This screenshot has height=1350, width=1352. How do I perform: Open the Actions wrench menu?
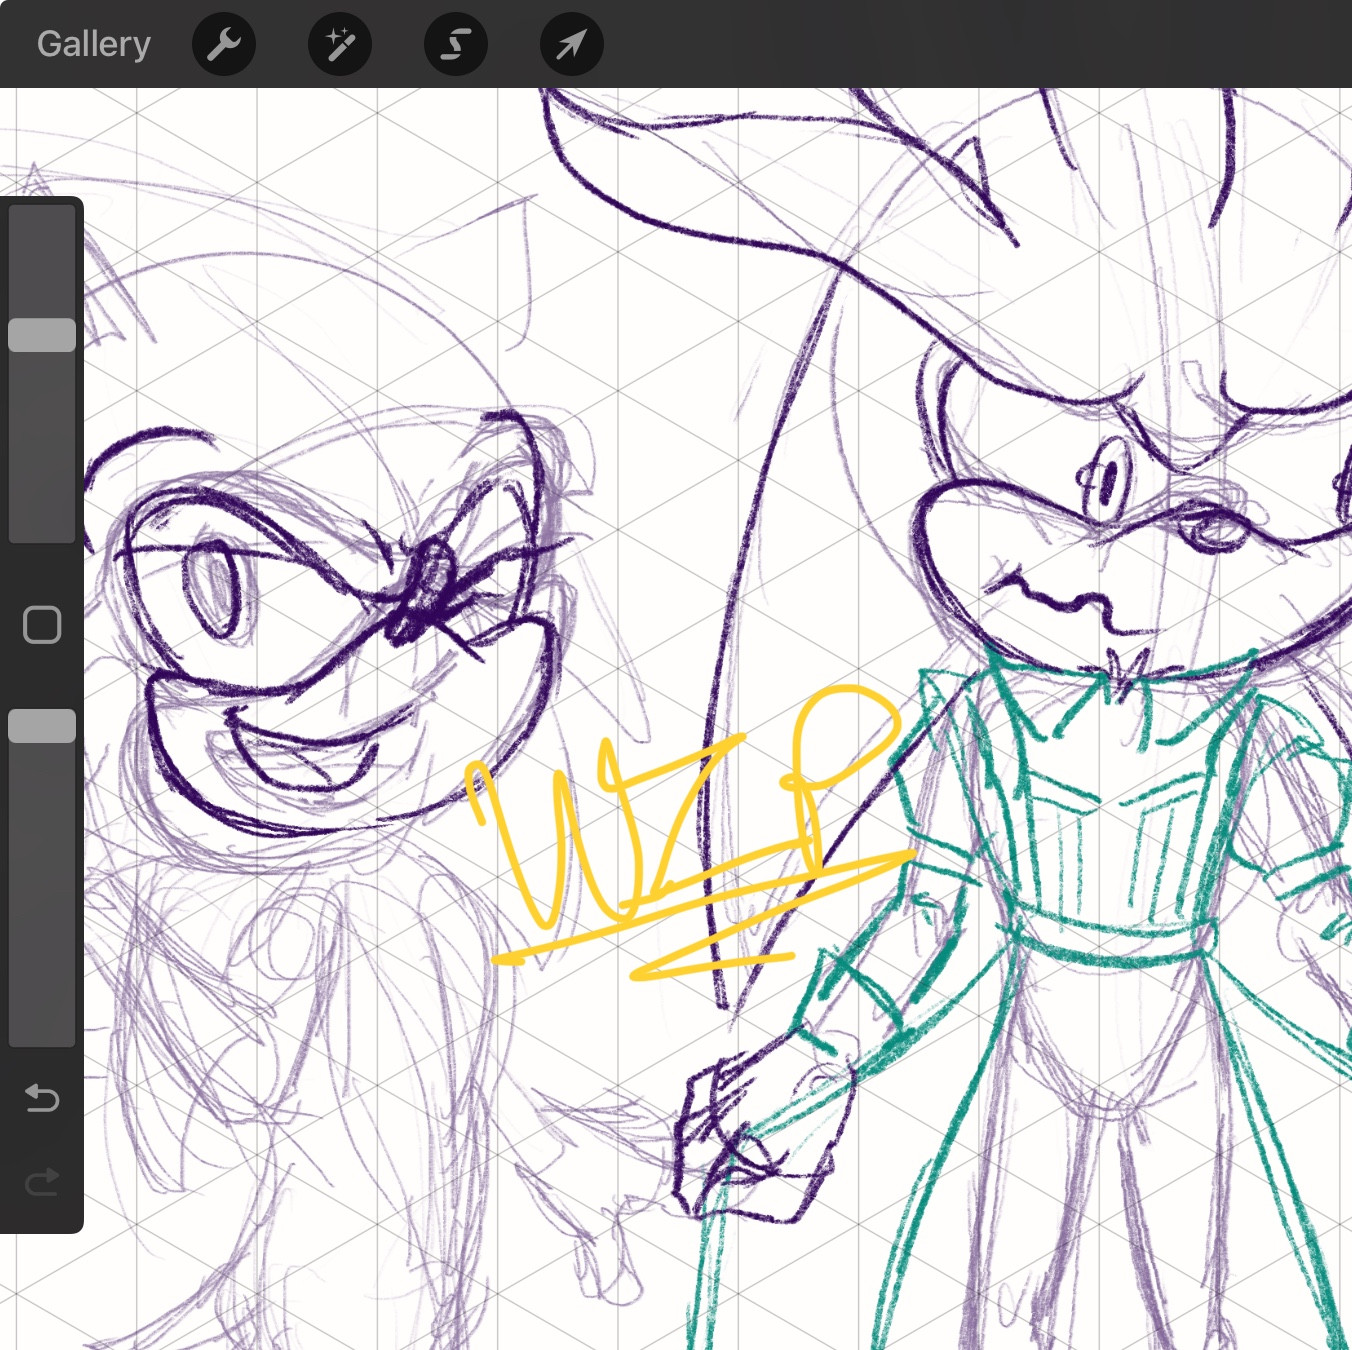tap(224, 44)
